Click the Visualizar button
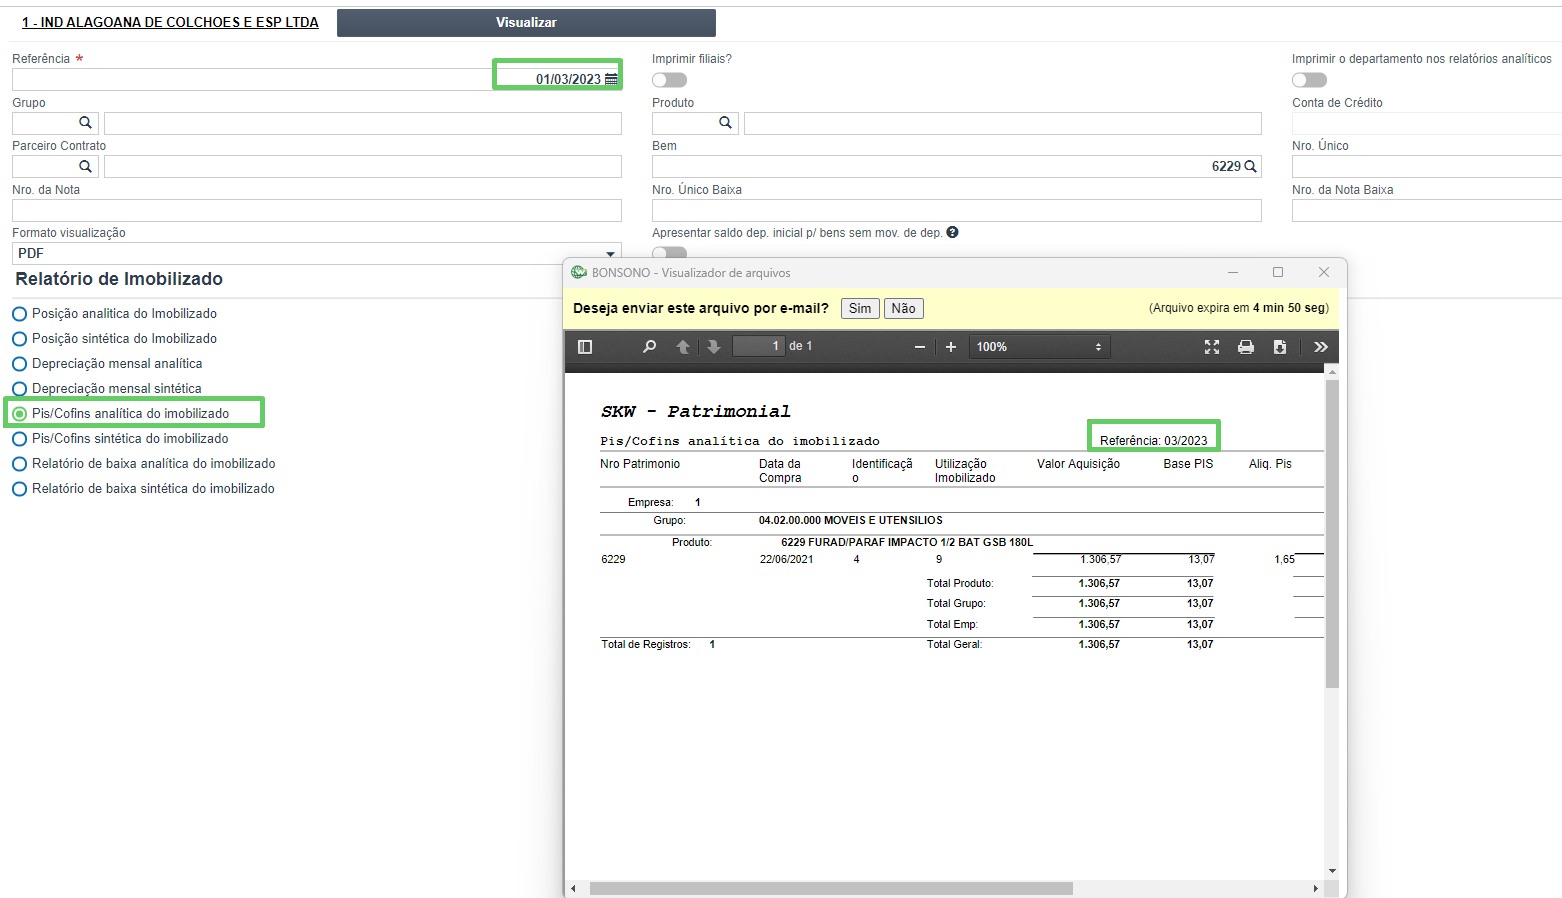This screenshot has height=898, width=1562. pos(526,22)
